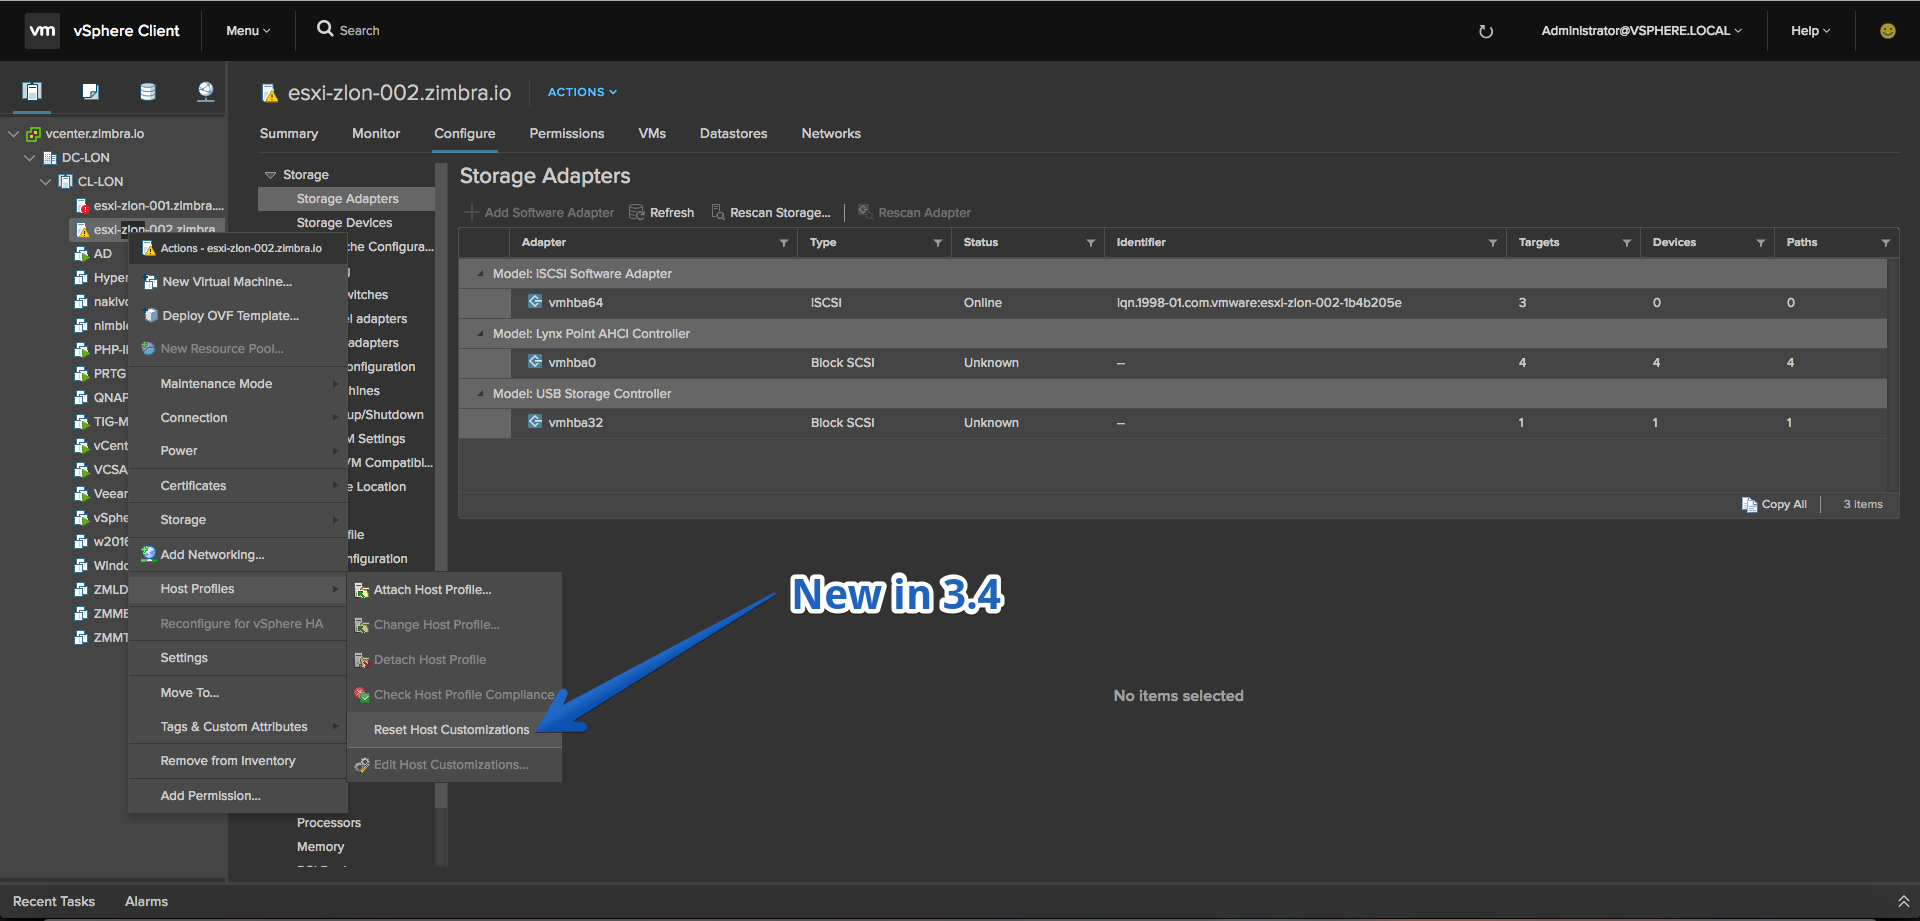Open the Administrator@VSPHERE.LOCAL user dropdown
Viewport: 1920px width, 921px height.
click(x=1641, y=31)
